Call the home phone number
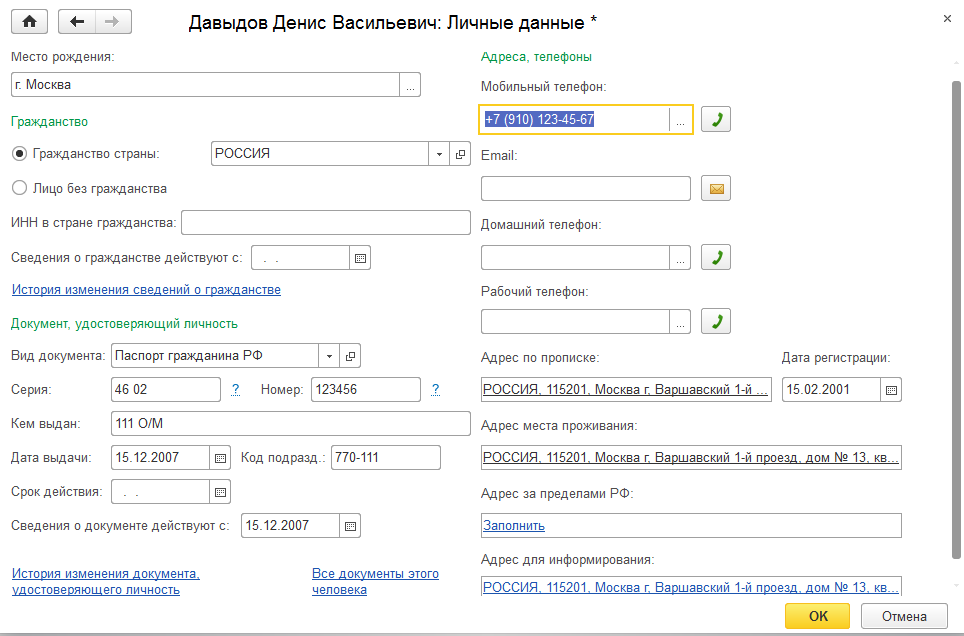 (716, 258)
